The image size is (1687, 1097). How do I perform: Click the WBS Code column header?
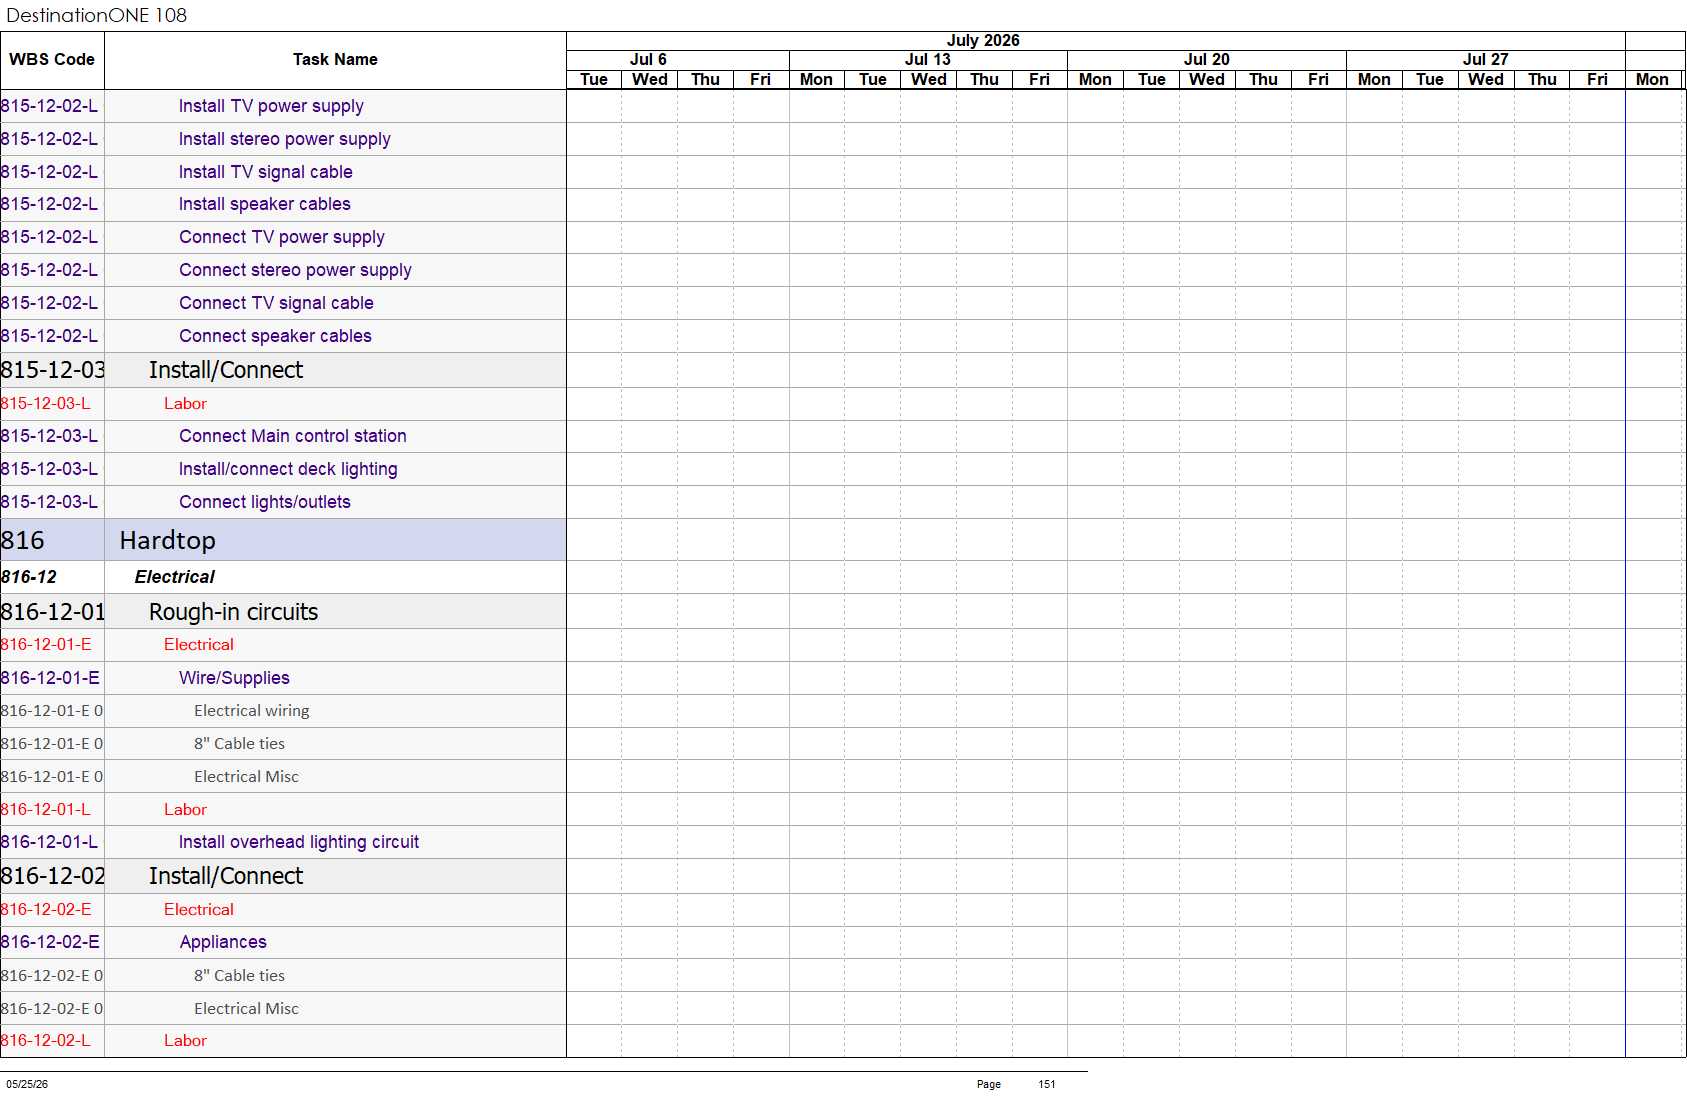pos(52,60)
